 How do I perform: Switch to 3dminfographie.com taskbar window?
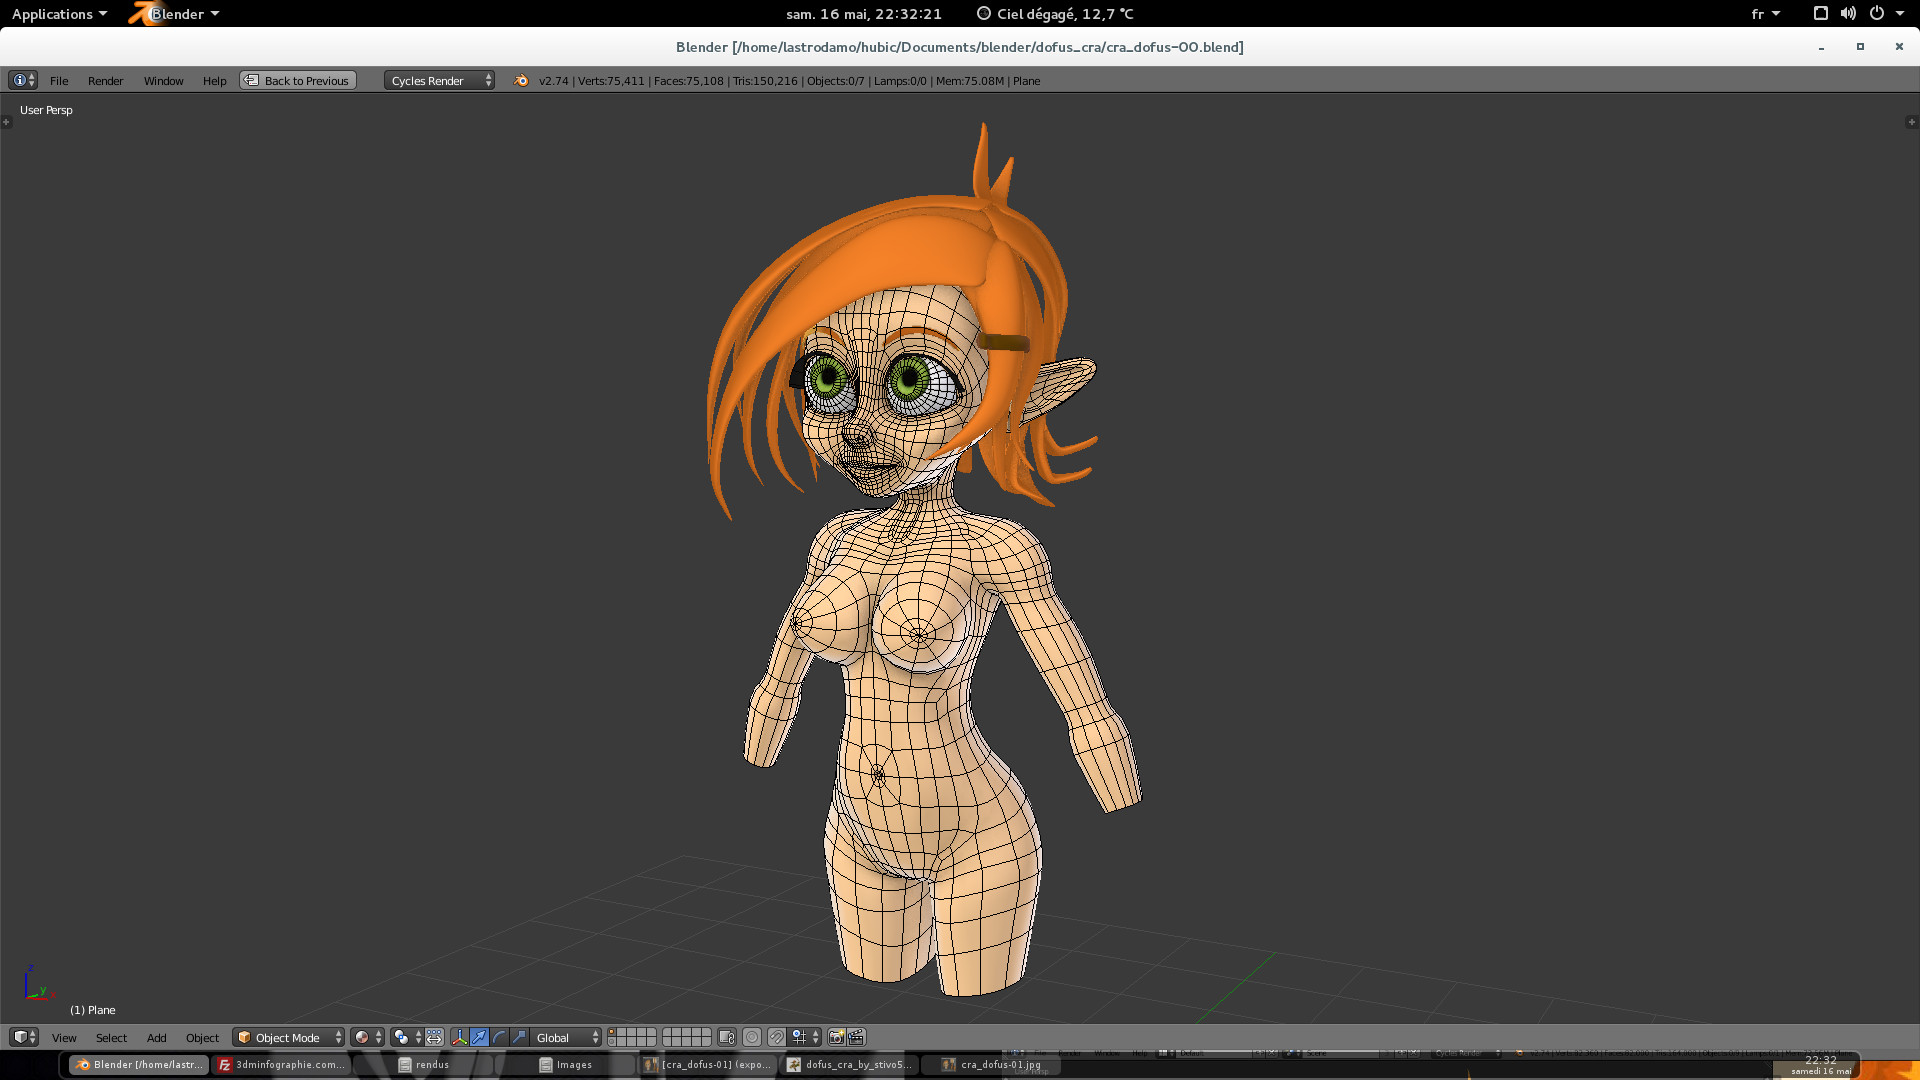point(282,1065)
